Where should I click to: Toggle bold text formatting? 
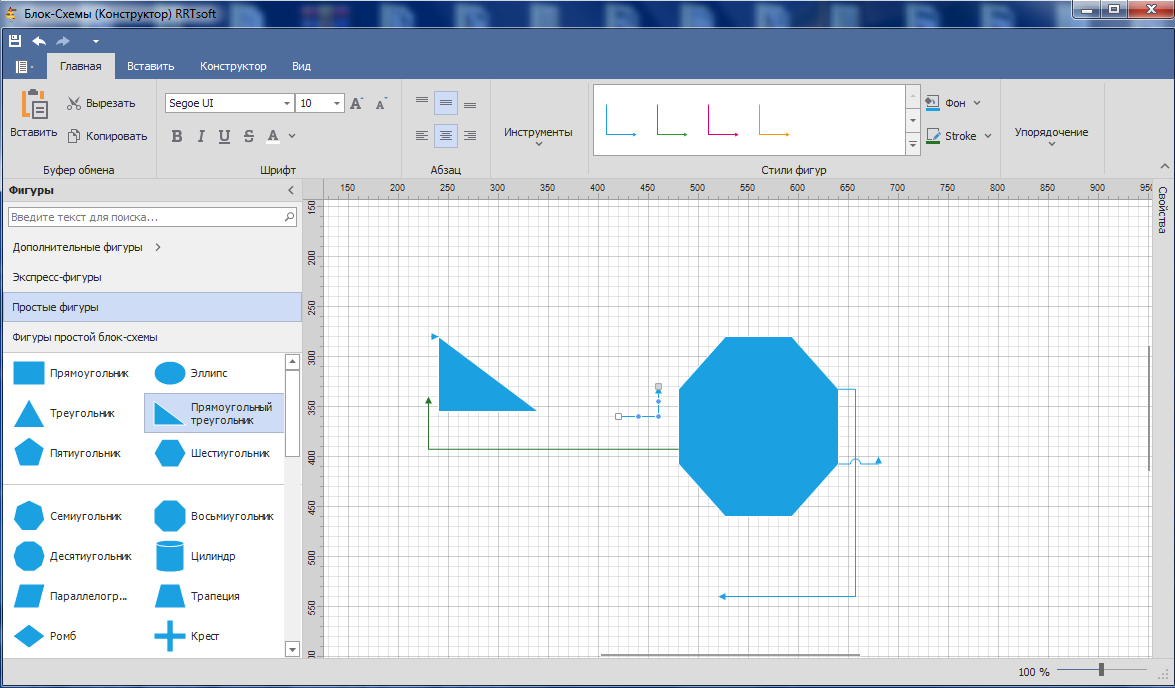tap(177, 136)
